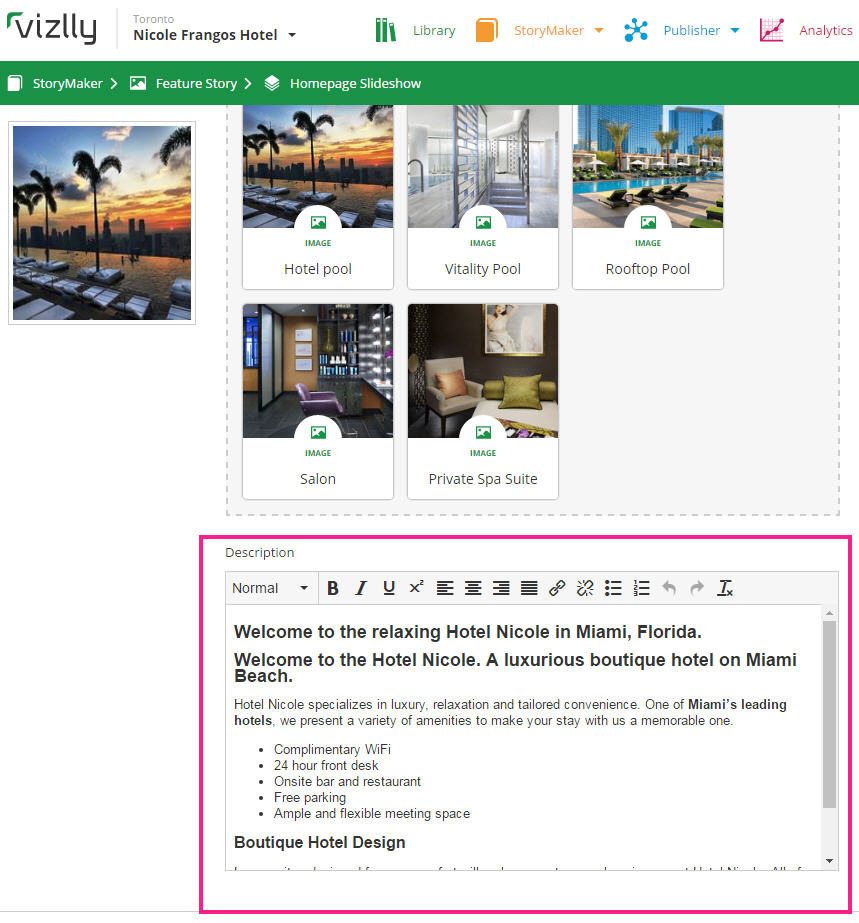The width and height of the screenshot is (859, 923).
Task: Center align text in editor
Action: coord(473,587)
